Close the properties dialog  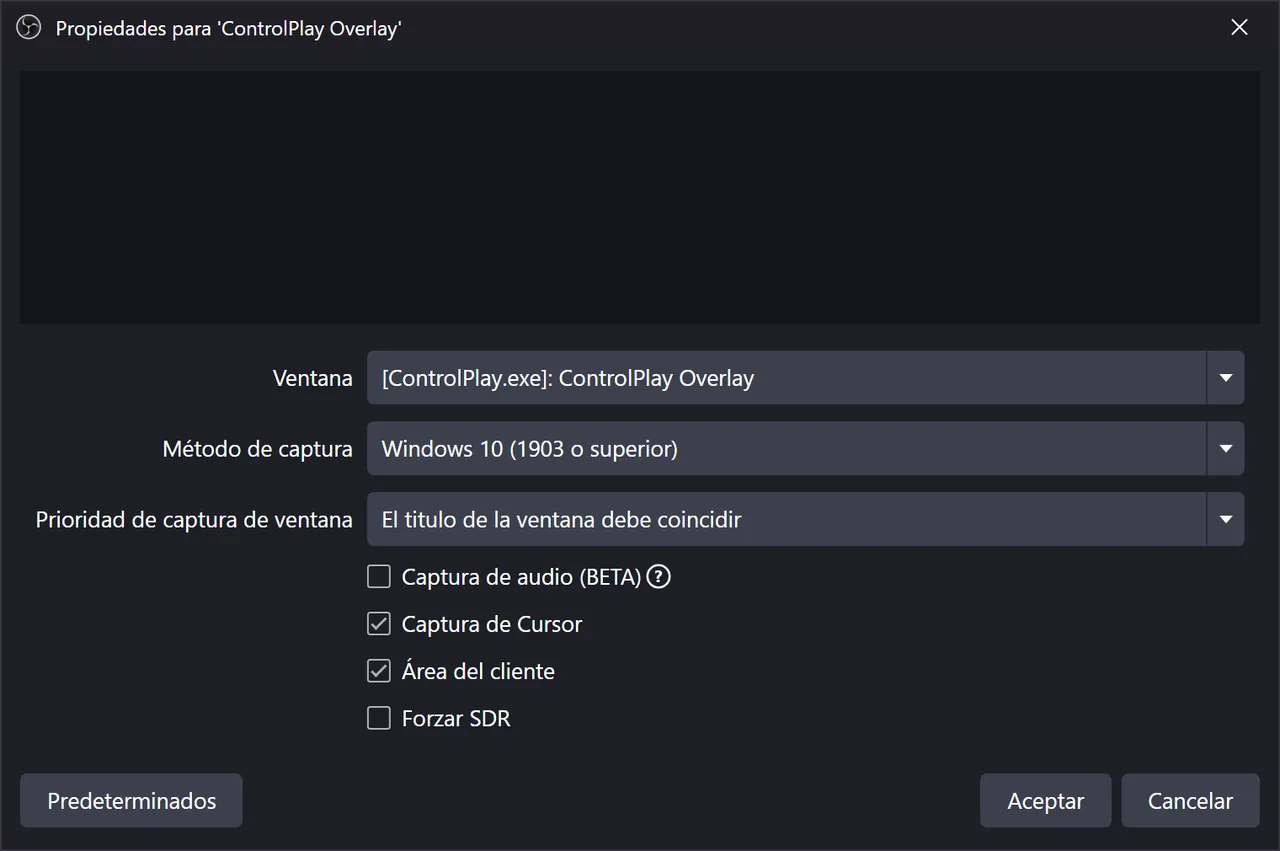(1239, 28)
